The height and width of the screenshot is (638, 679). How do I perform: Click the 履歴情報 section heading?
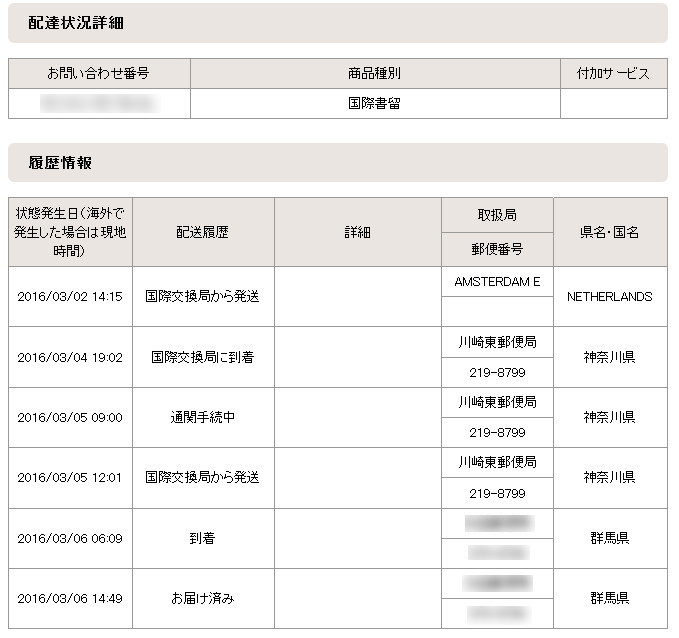[x=61, y=162]
